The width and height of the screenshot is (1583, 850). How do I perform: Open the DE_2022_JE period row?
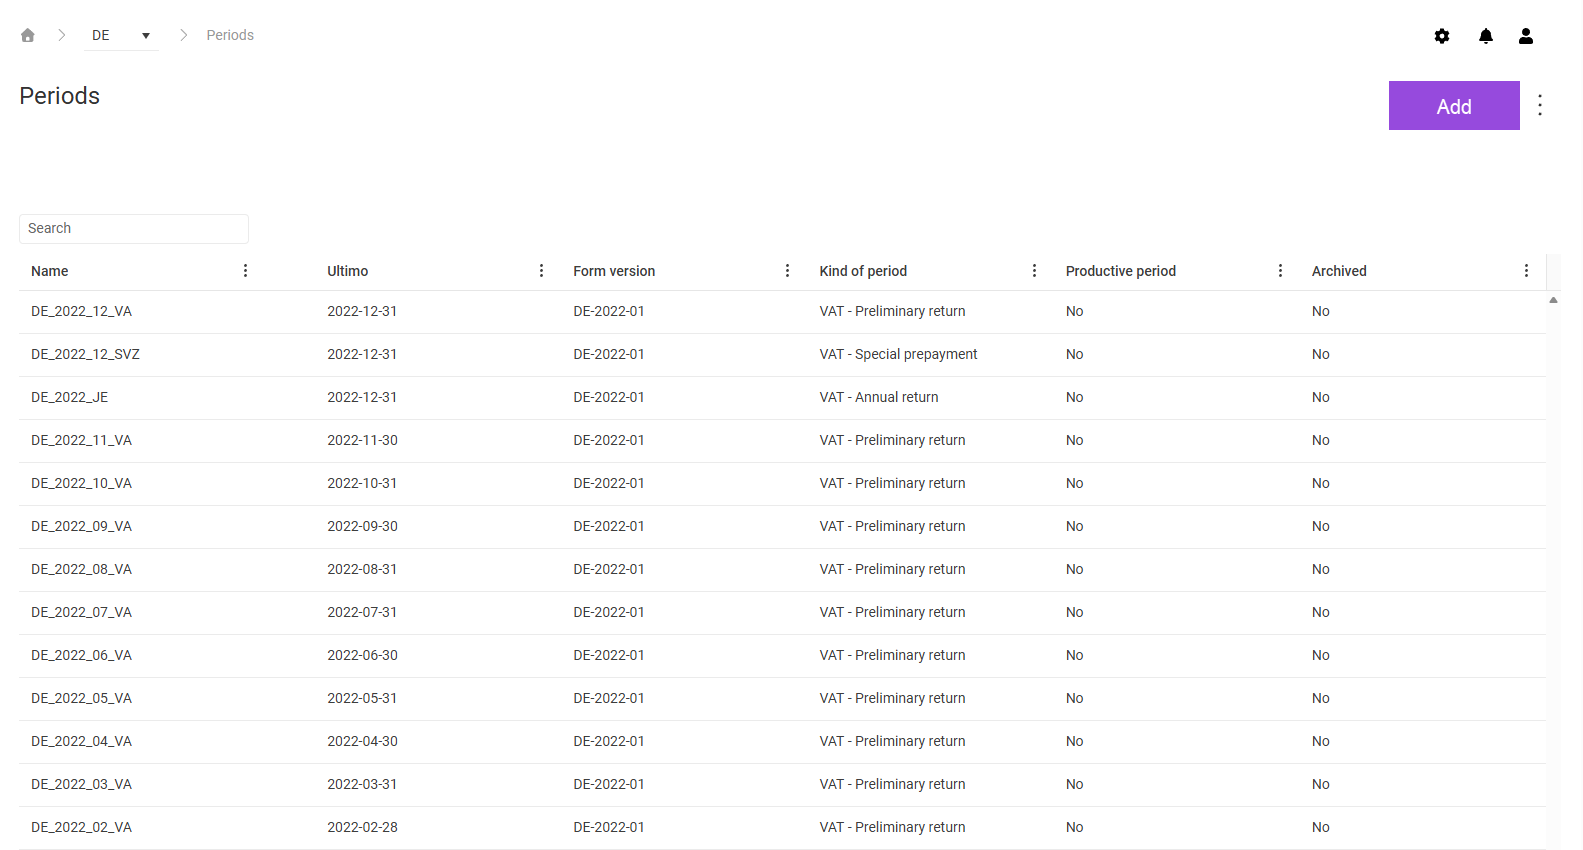[782, 398]
